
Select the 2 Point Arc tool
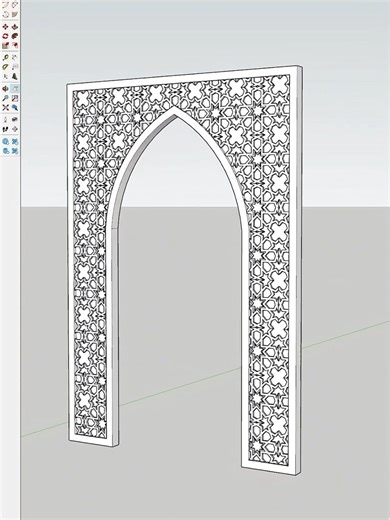coord(15,5)
